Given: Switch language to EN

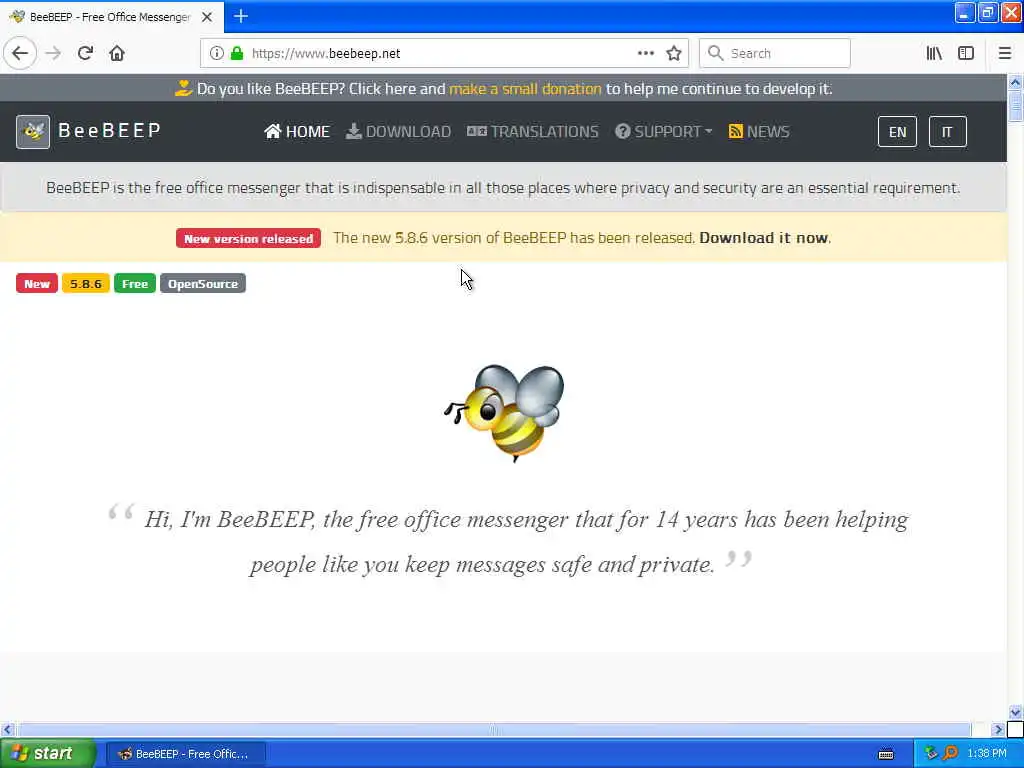Looking at the screenshot, I should pyautogui.click(x=897, y=132).
